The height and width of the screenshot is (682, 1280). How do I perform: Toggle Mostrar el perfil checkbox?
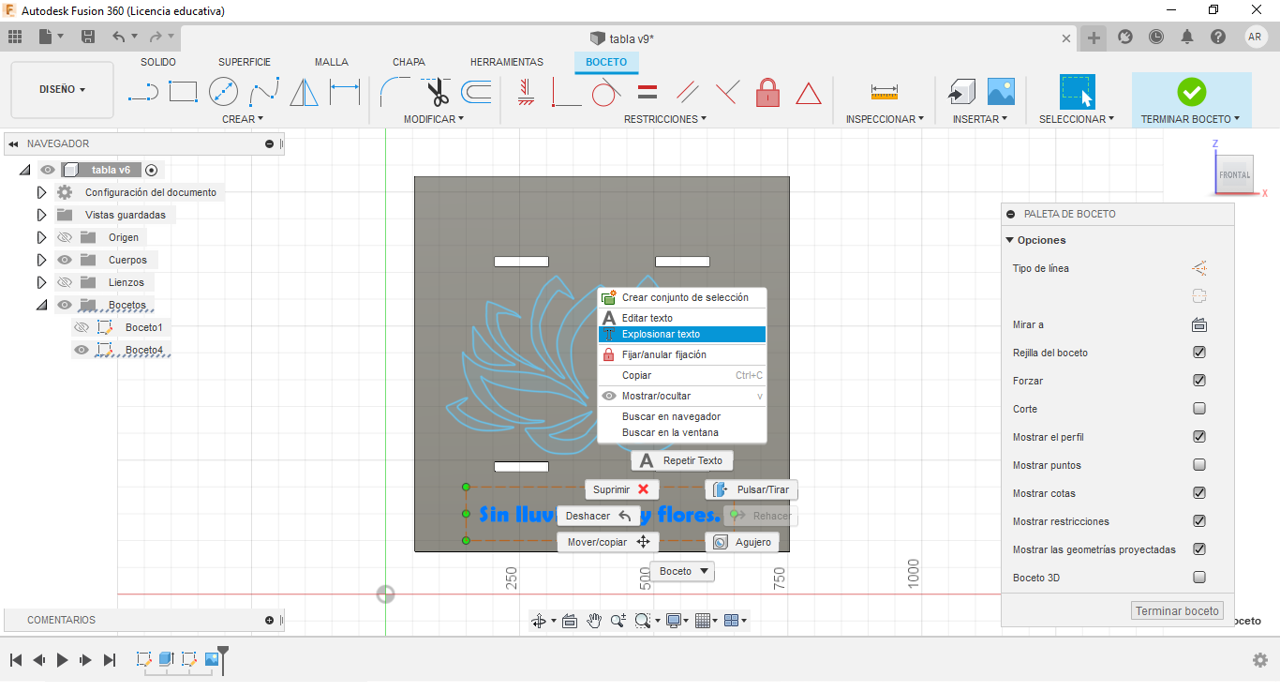[1199, 437]
